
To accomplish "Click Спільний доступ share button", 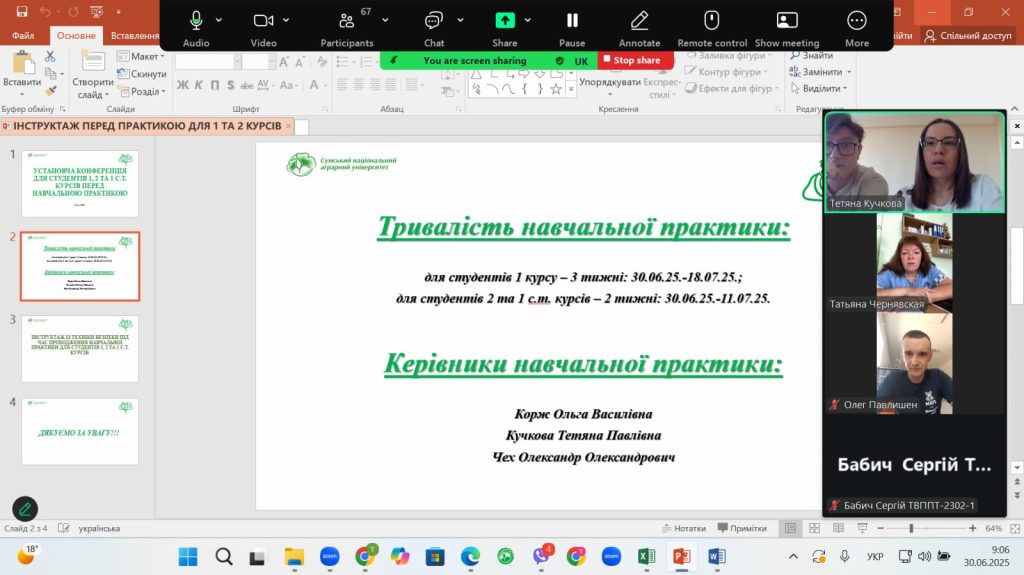I will pos(969,35).
